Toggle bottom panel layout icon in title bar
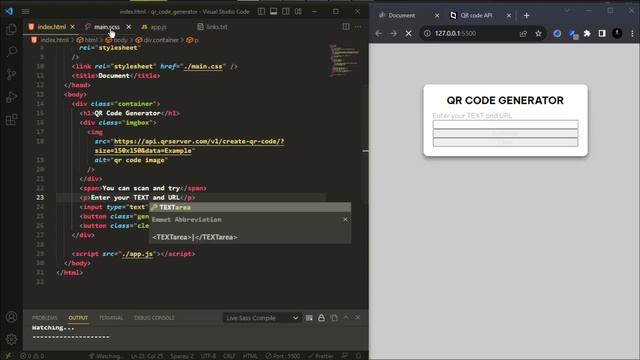This screenshot has height=360, width=640. click(273, 11)
